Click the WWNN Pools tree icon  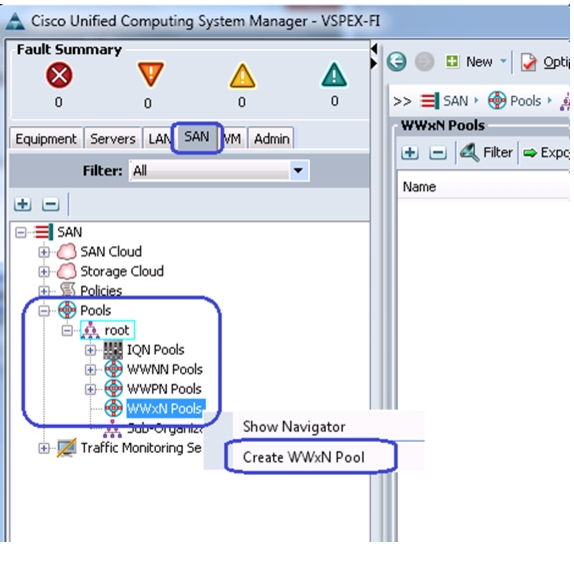coord(113,369)
